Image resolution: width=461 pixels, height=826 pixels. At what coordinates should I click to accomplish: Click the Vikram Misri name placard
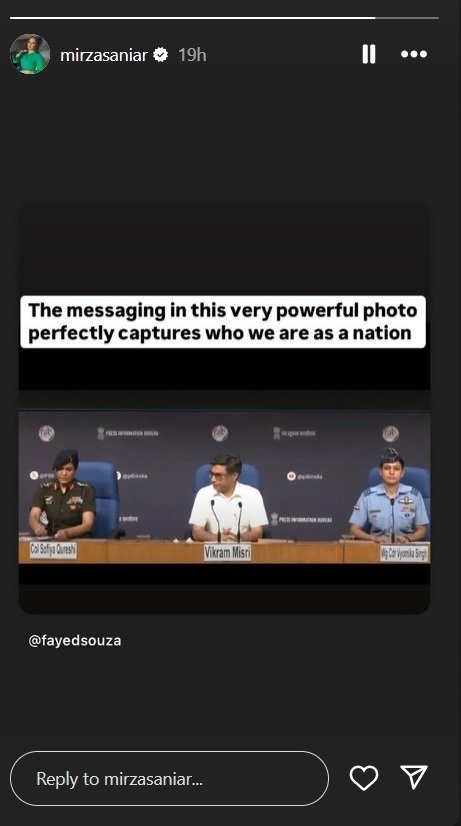point(228,553)
